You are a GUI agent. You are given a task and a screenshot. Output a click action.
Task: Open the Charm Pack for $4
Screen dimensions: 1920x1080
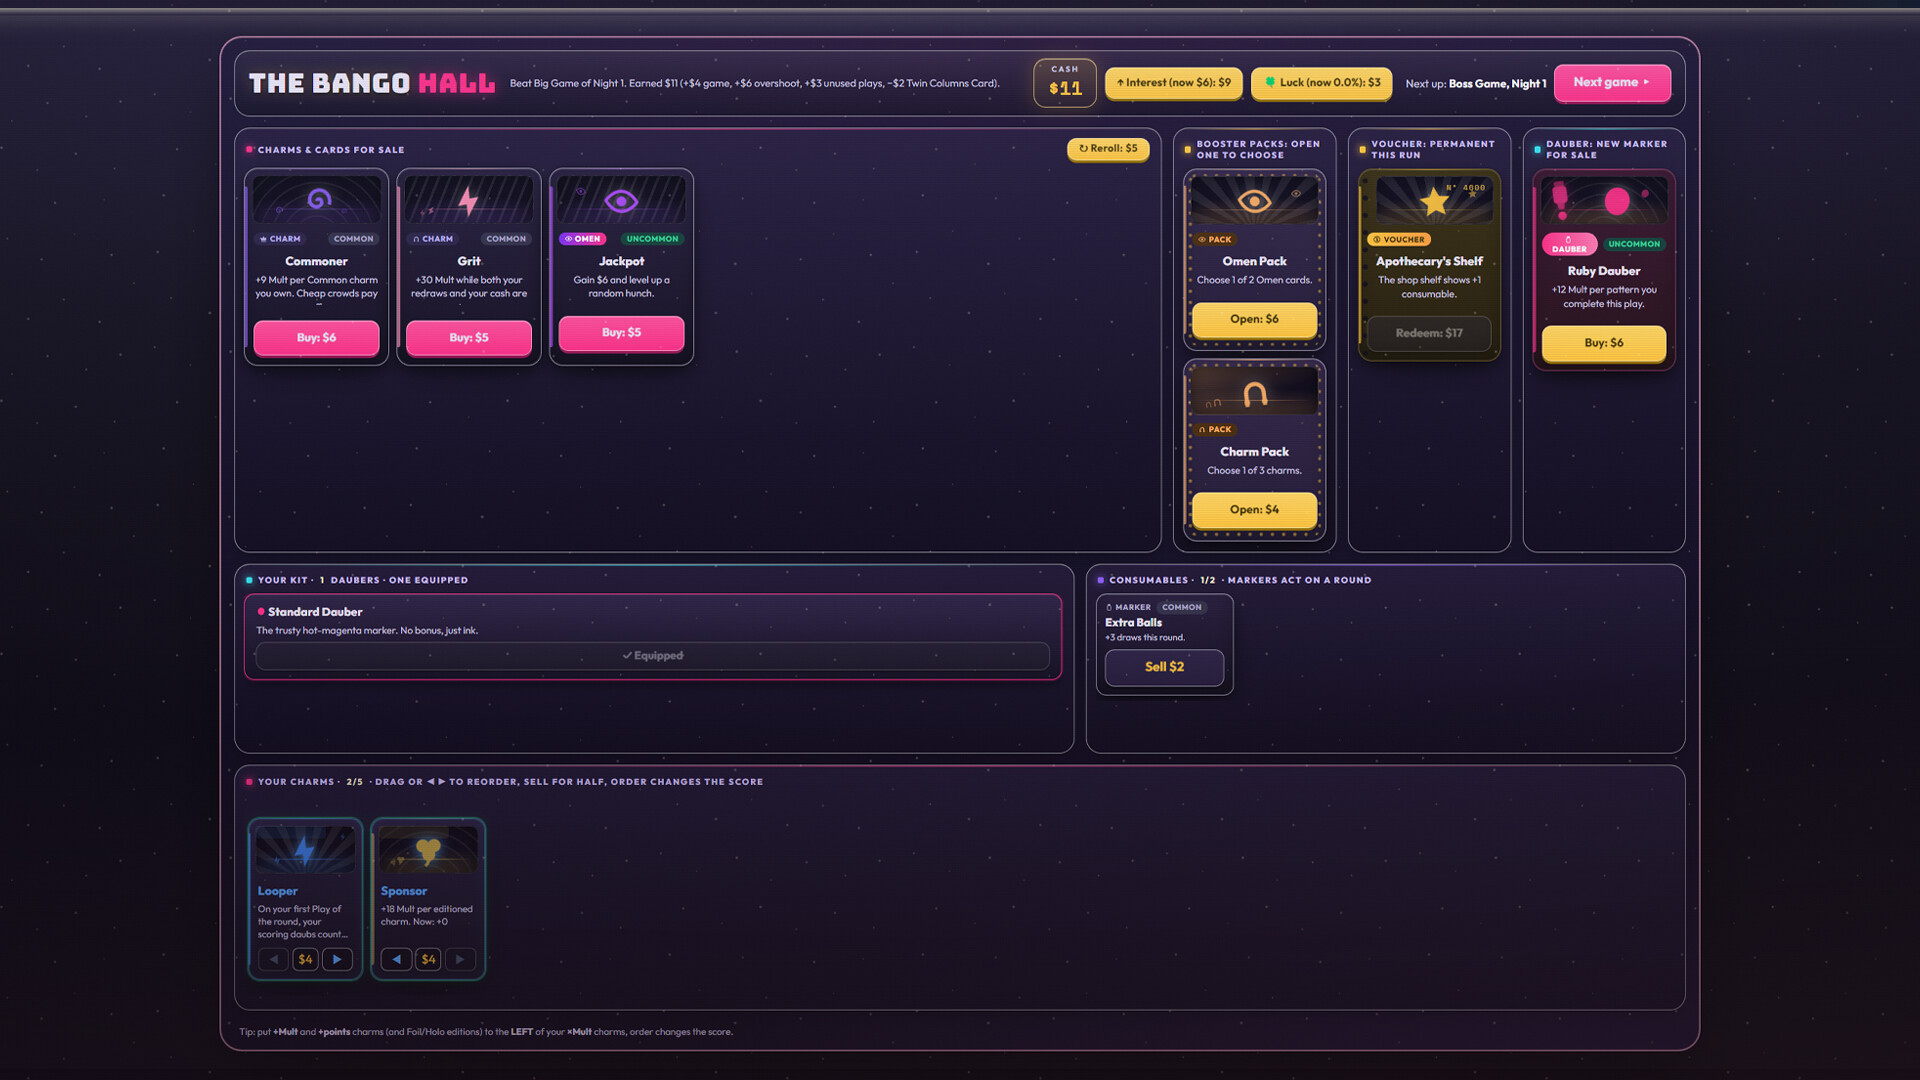pyautogui.click(x=1254, y=509)
